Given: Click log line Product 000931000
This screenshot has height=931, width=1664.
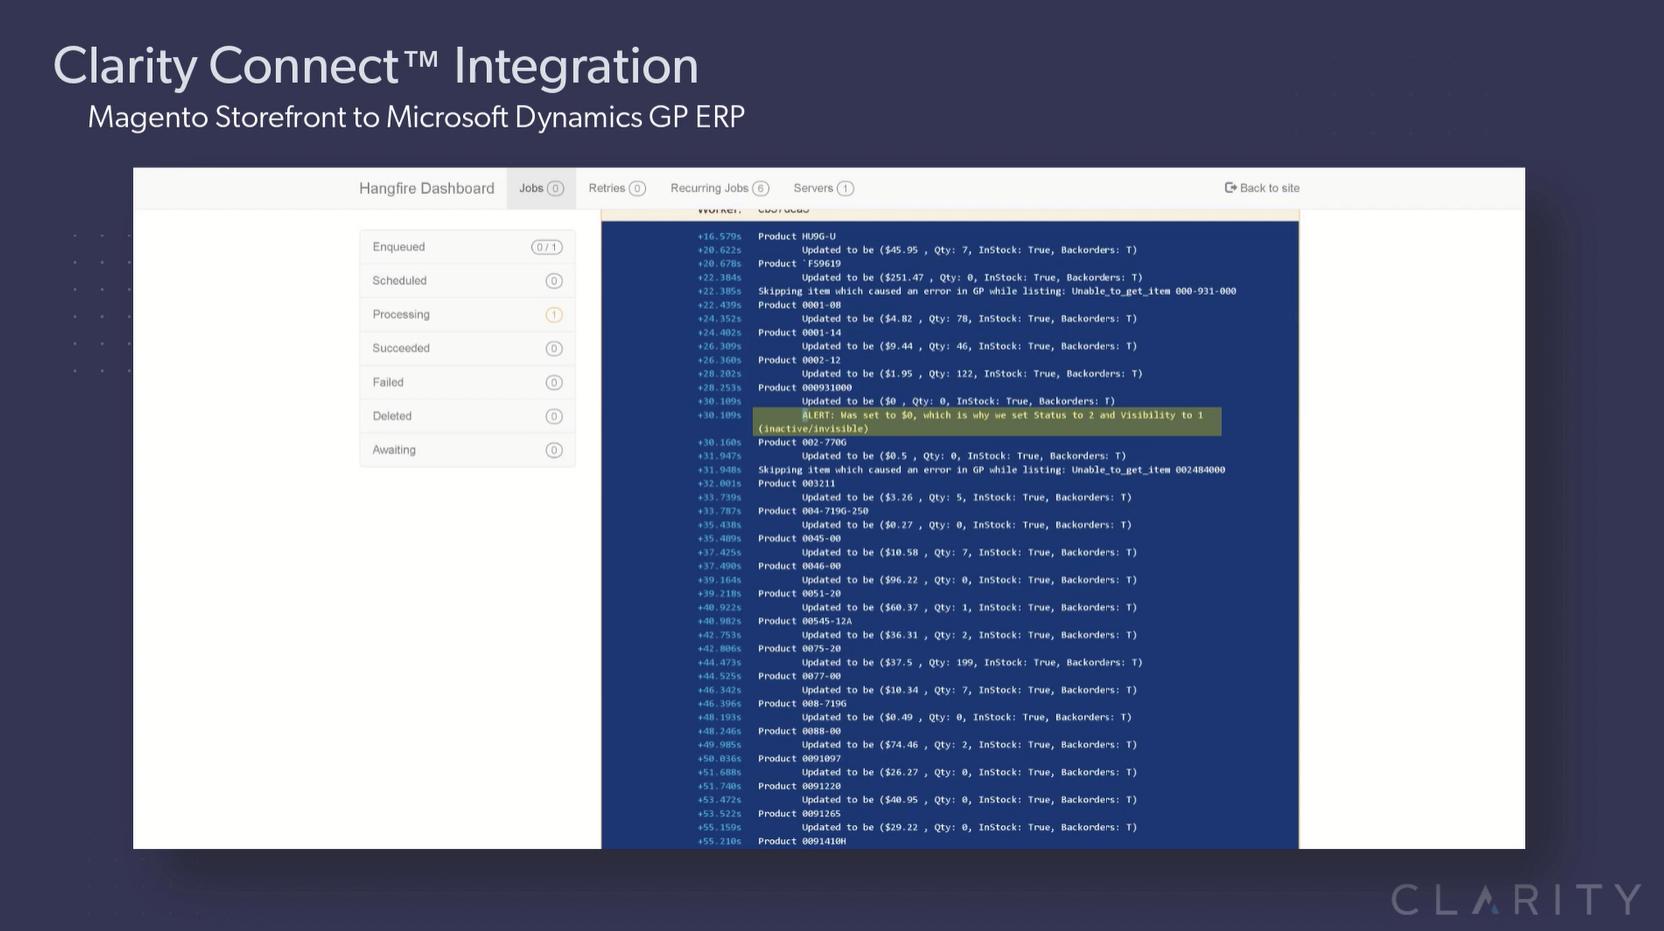Looking at the screenshot, I should [805, 388].
